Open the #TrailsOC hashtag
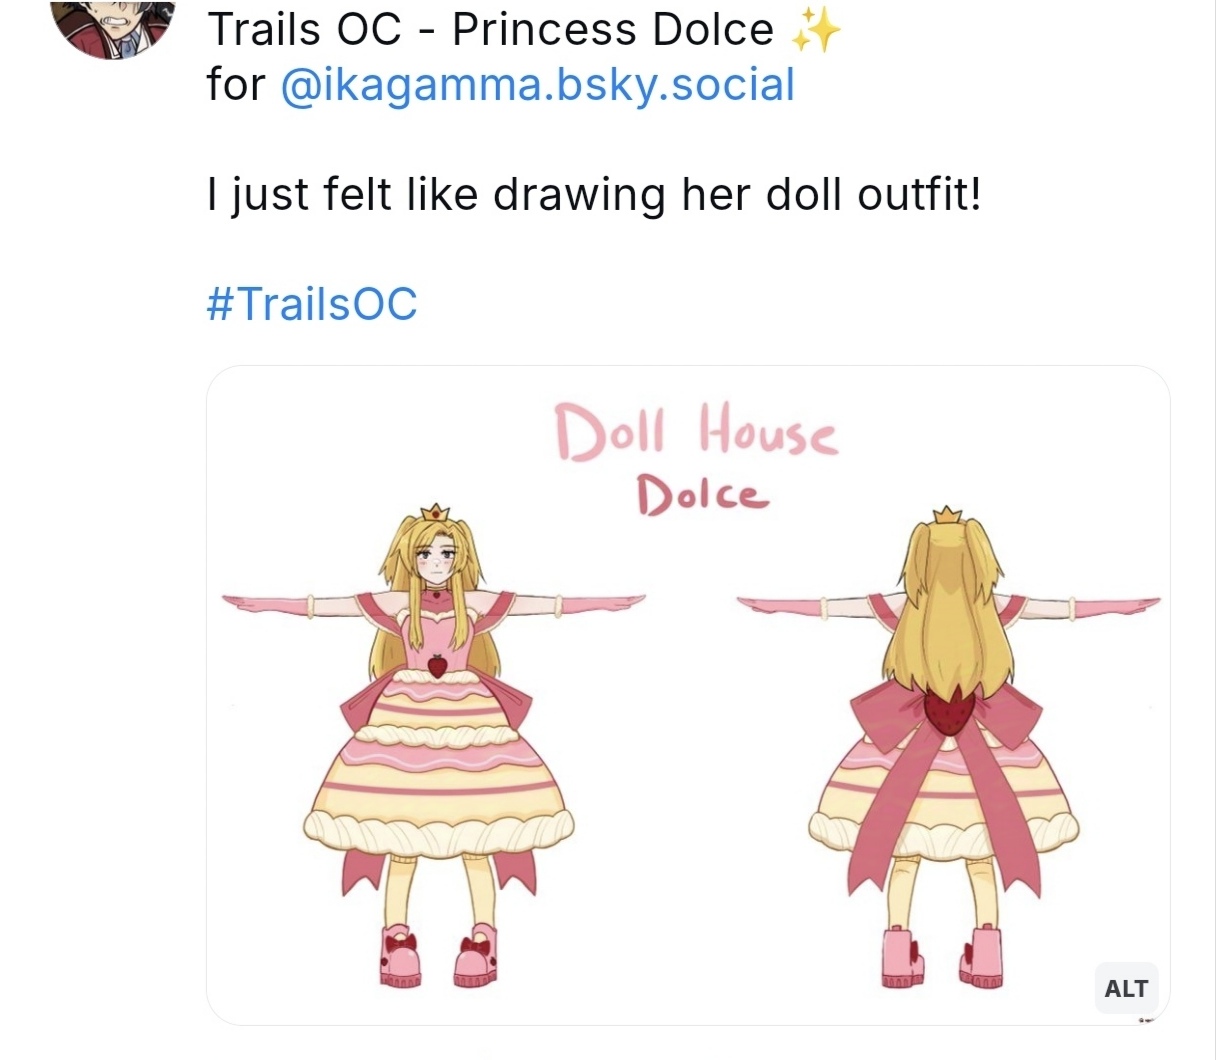The height and width of the screenshot is (1060, 1216). point(312,304)
